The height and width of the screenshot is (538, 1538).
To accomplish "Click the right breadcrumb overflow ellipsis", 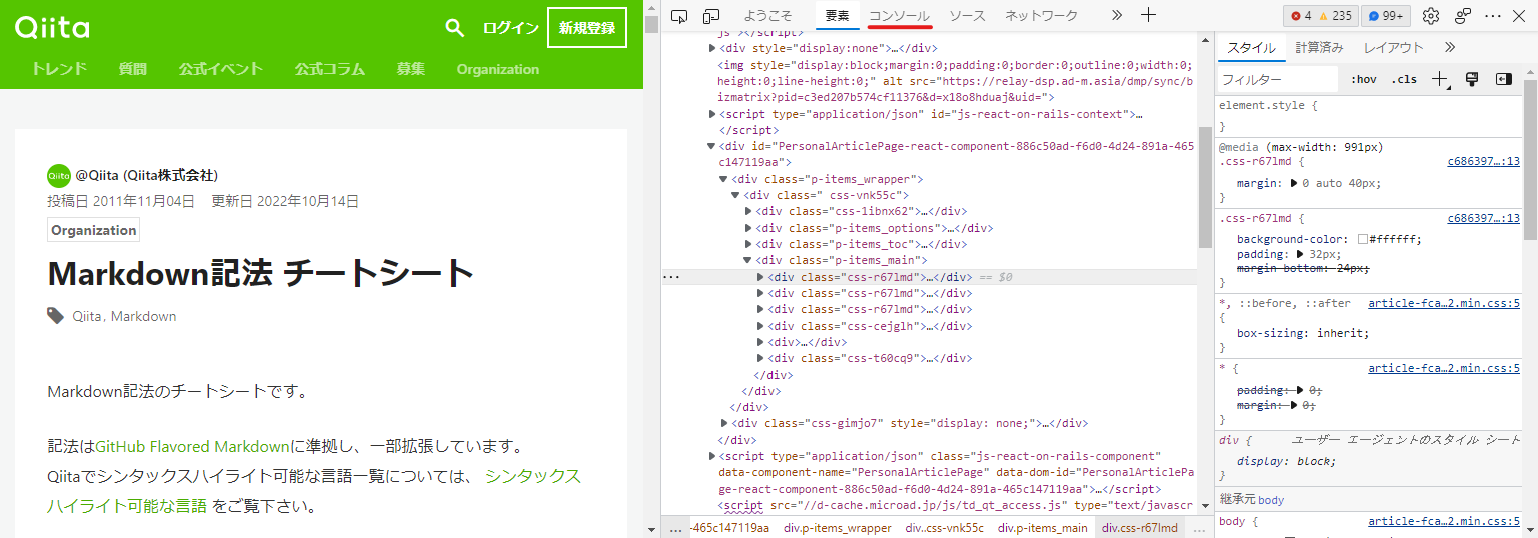I will pos(1199,528).
